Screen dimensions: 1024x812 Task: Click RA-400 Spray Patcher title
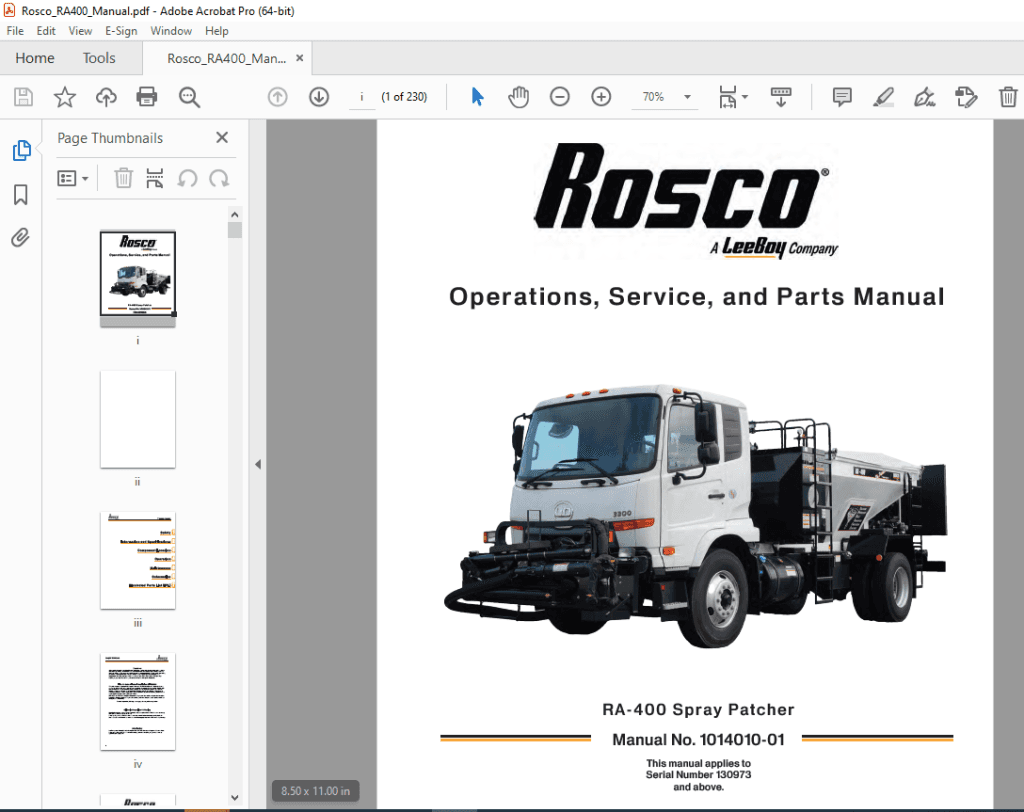[x=698, y=709]
